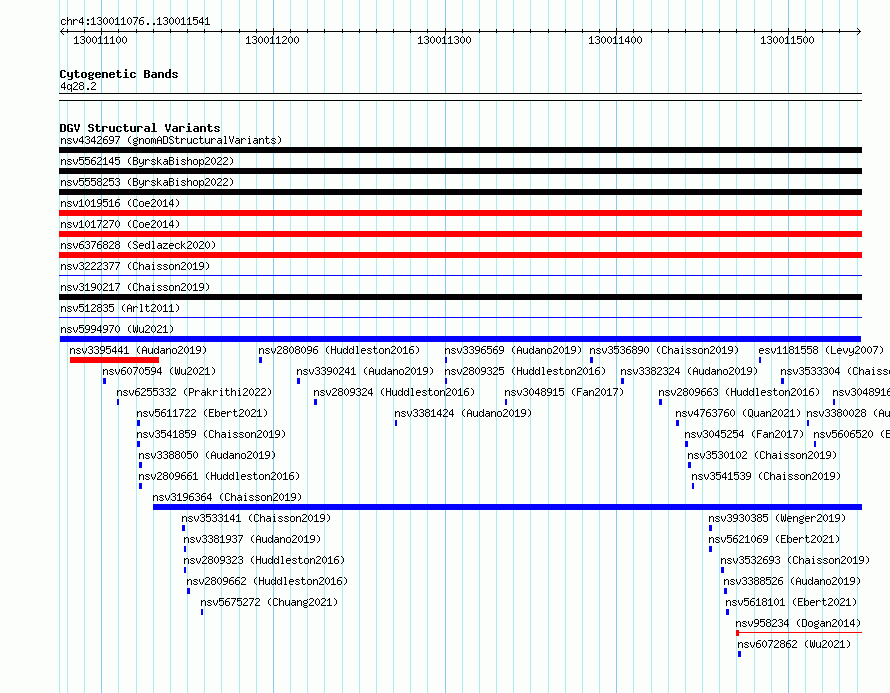The width and height of the screenshot is (890, 693).
Task: Click nsv3381937 (Audano2019) label
Action: [252, 539]
